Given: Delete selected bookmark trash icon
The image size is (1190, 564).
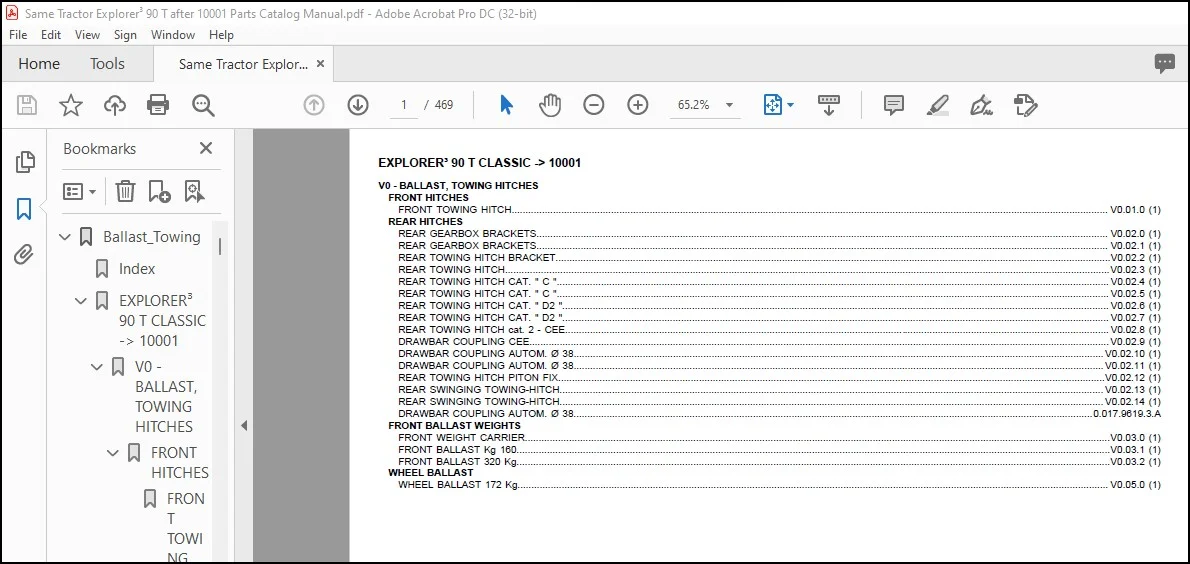Looking at the screenshot, I should [125, 191].
